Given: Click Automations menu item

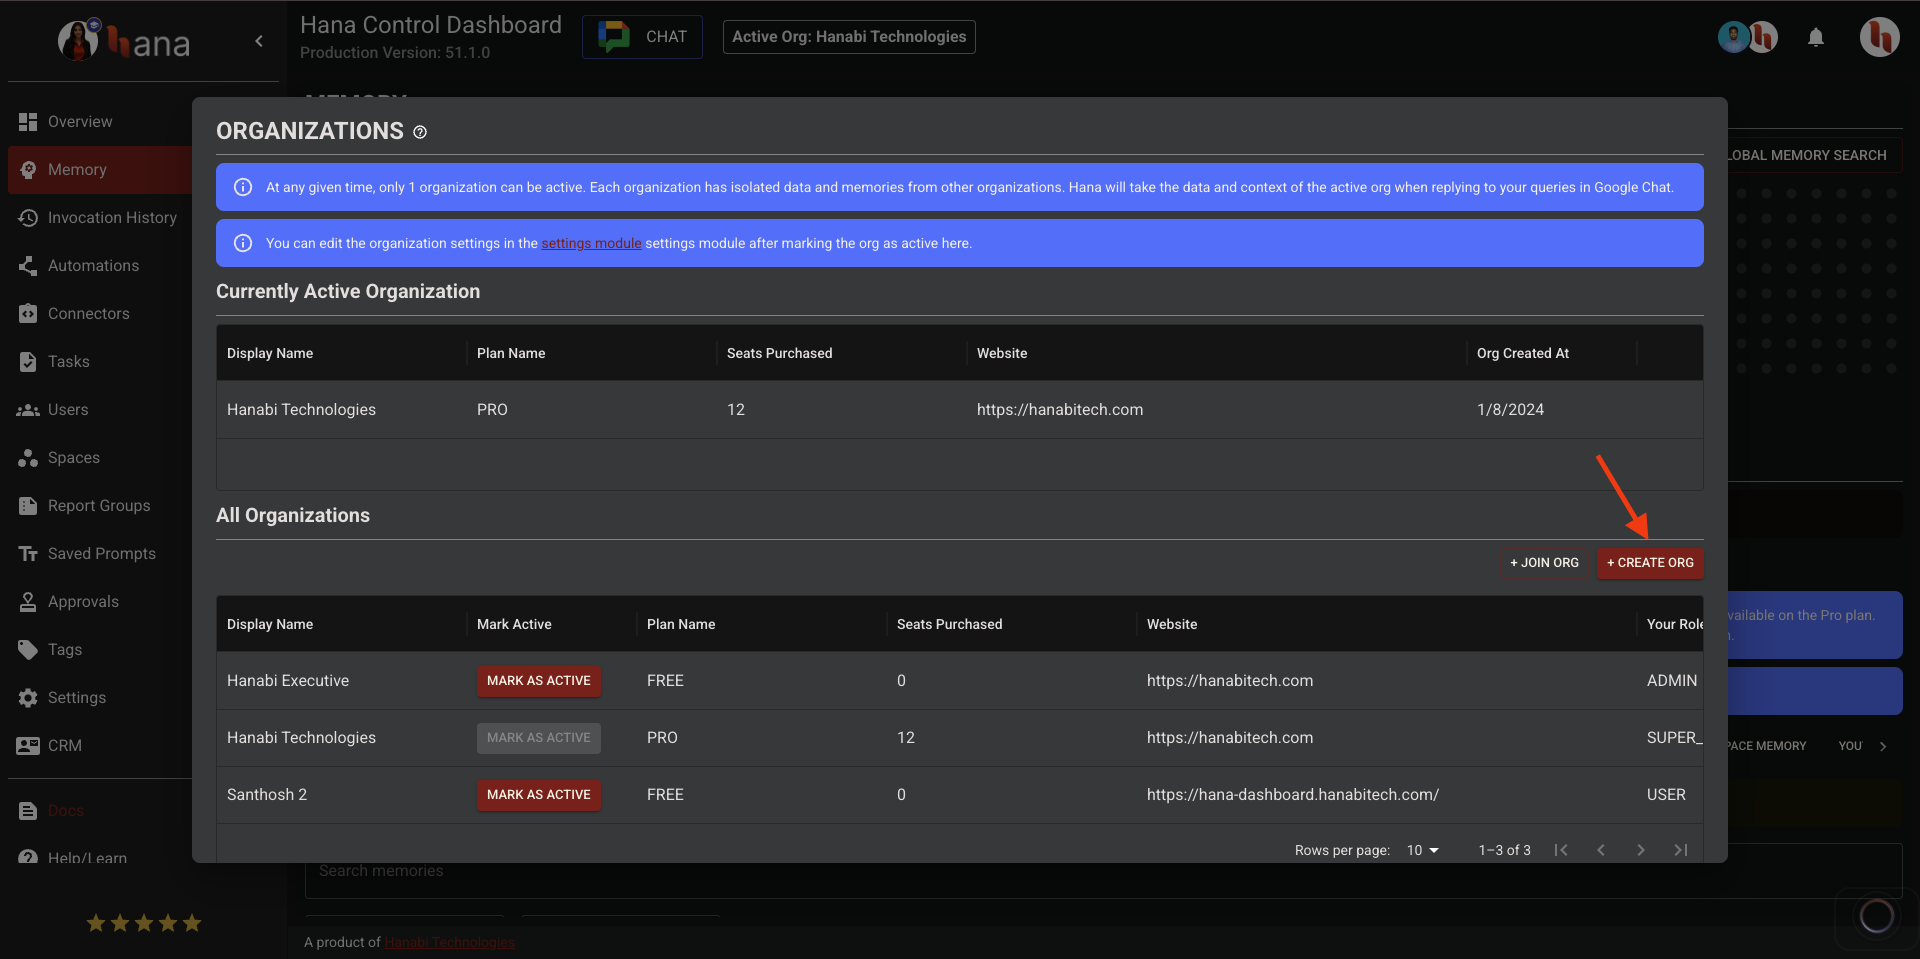Looking at the screenshot, I should 93,266.
